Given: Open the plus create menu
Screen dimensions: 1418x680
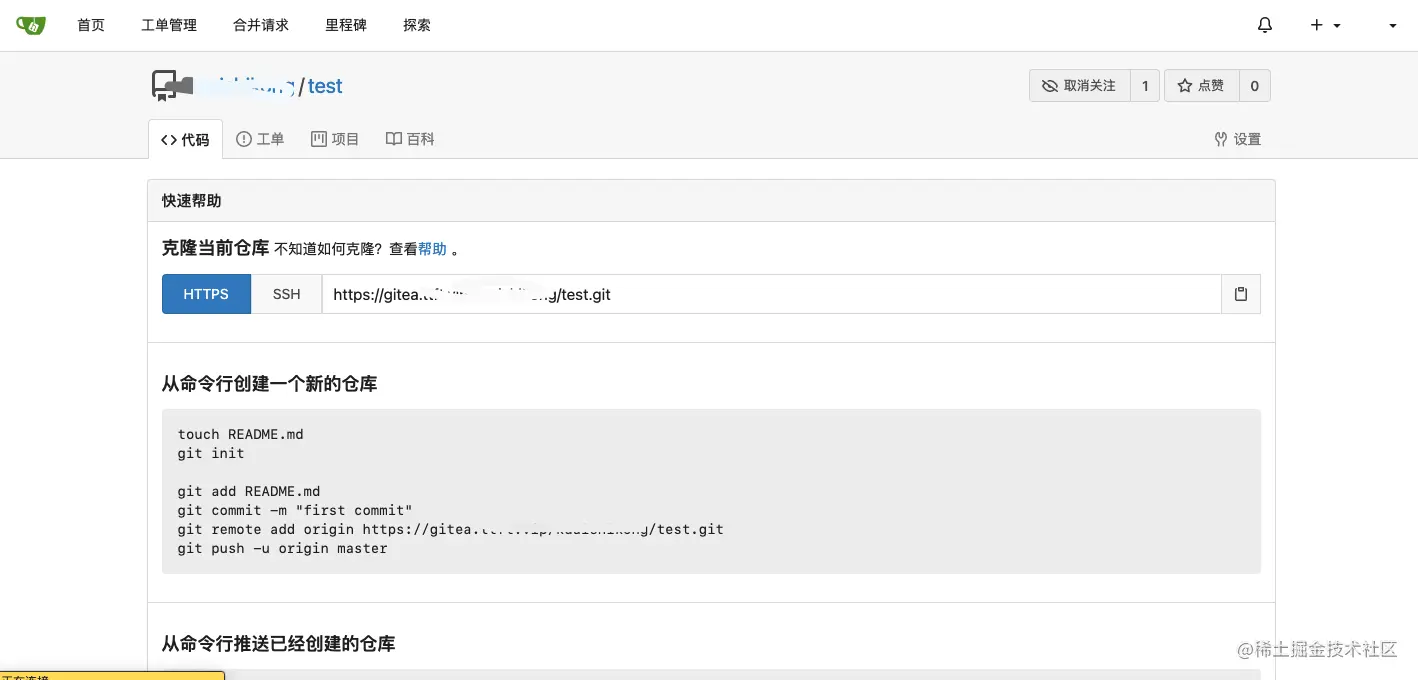Looking at the screenshot, I should (1325, 25).
